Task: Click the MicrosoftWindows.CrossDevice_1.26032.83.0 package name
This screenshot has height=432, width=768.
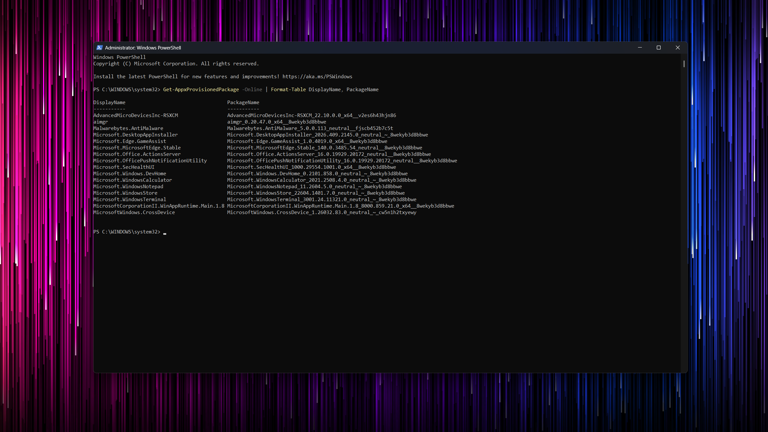Action: point(321,213)
